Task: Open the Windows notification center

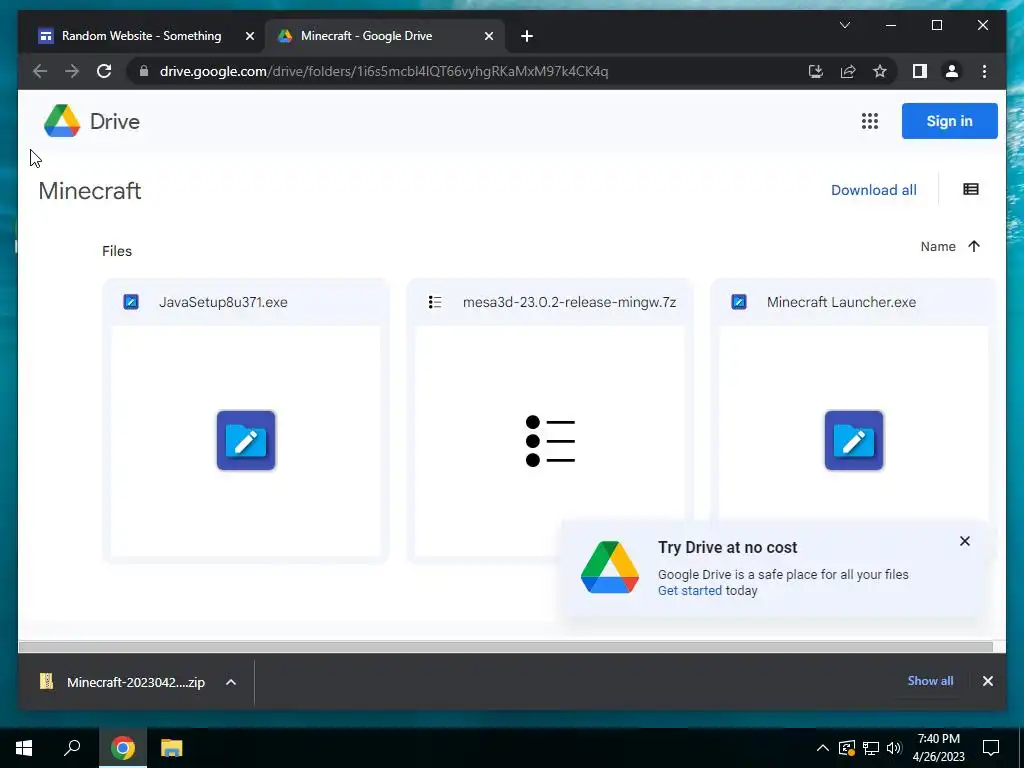Action: [x=991, y=748]
